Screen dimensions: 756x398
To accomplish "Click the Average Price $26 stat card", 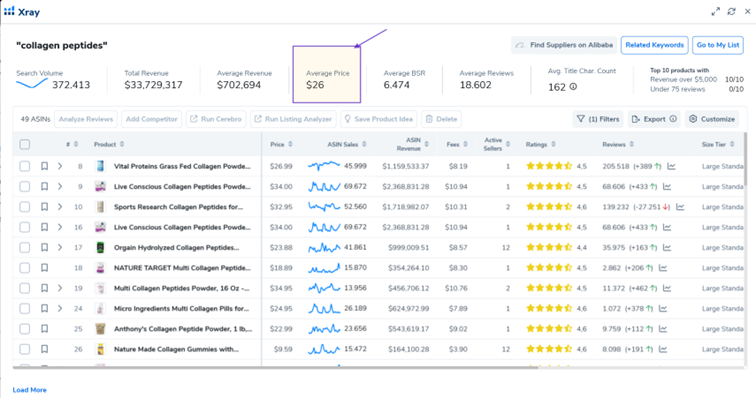I will [x=326, y=74].
